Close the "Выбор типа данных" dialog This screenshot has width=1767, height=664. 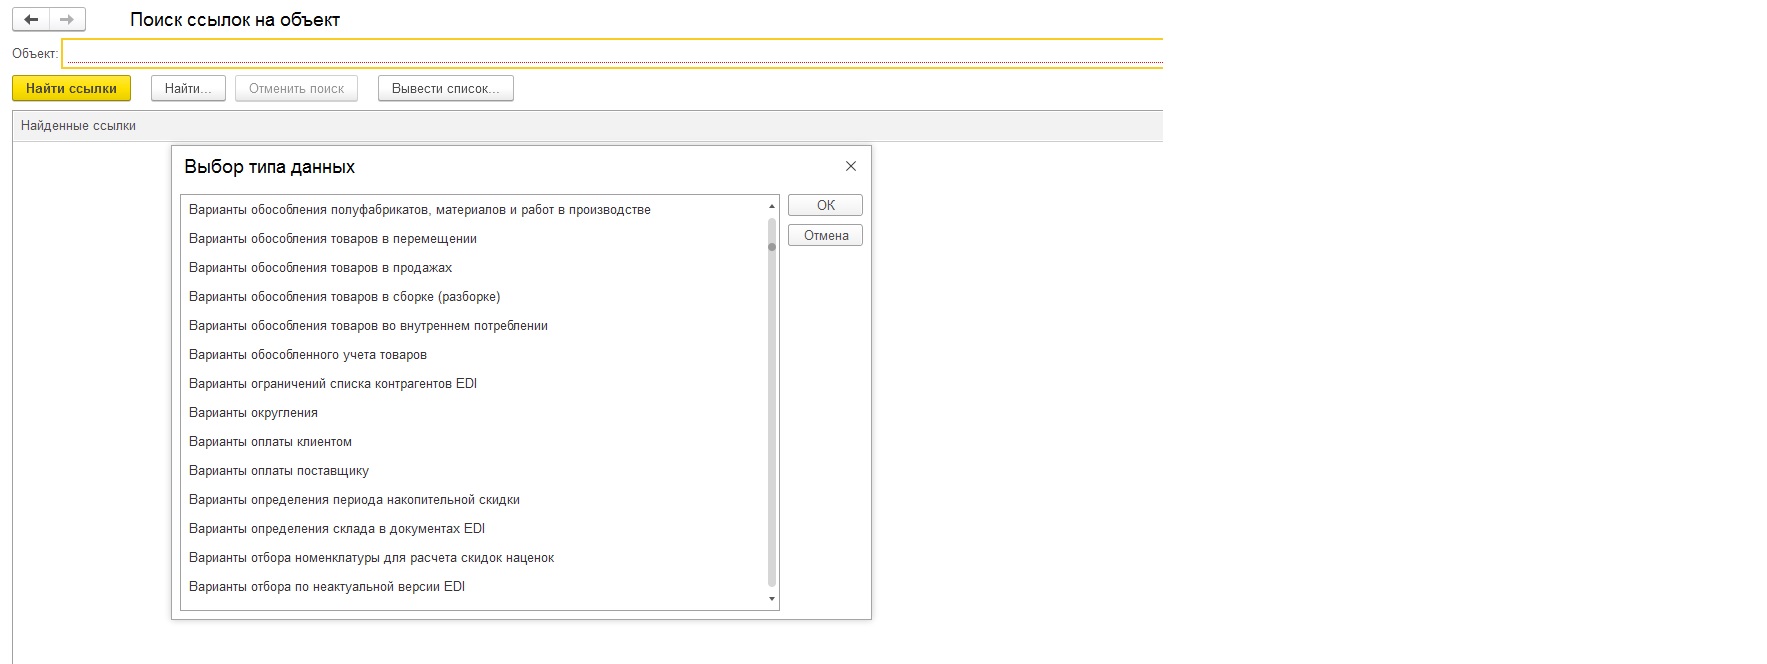851,166
